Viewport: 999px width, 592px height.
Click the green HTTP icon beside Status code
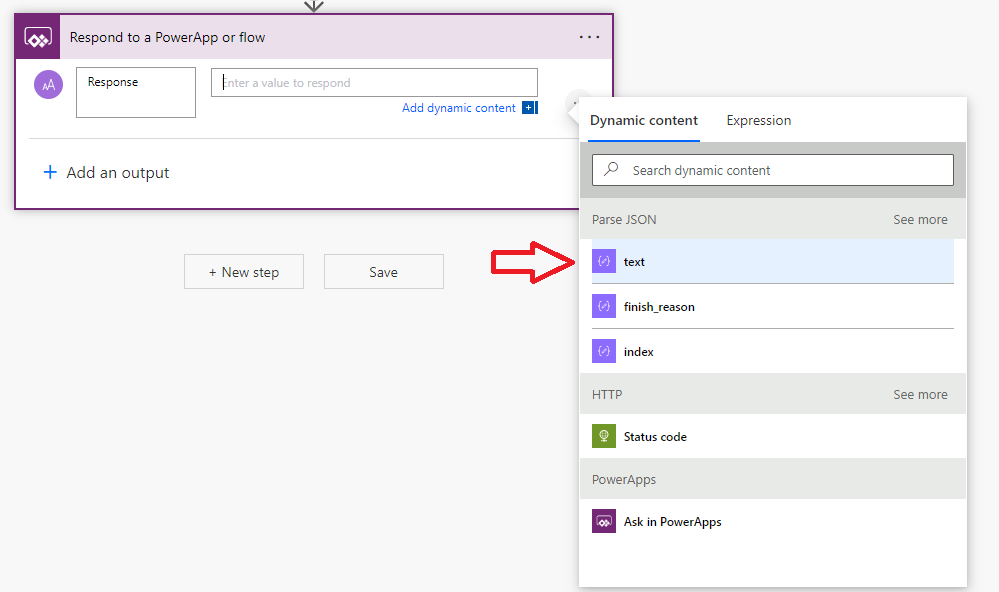[x=604, y=437]
